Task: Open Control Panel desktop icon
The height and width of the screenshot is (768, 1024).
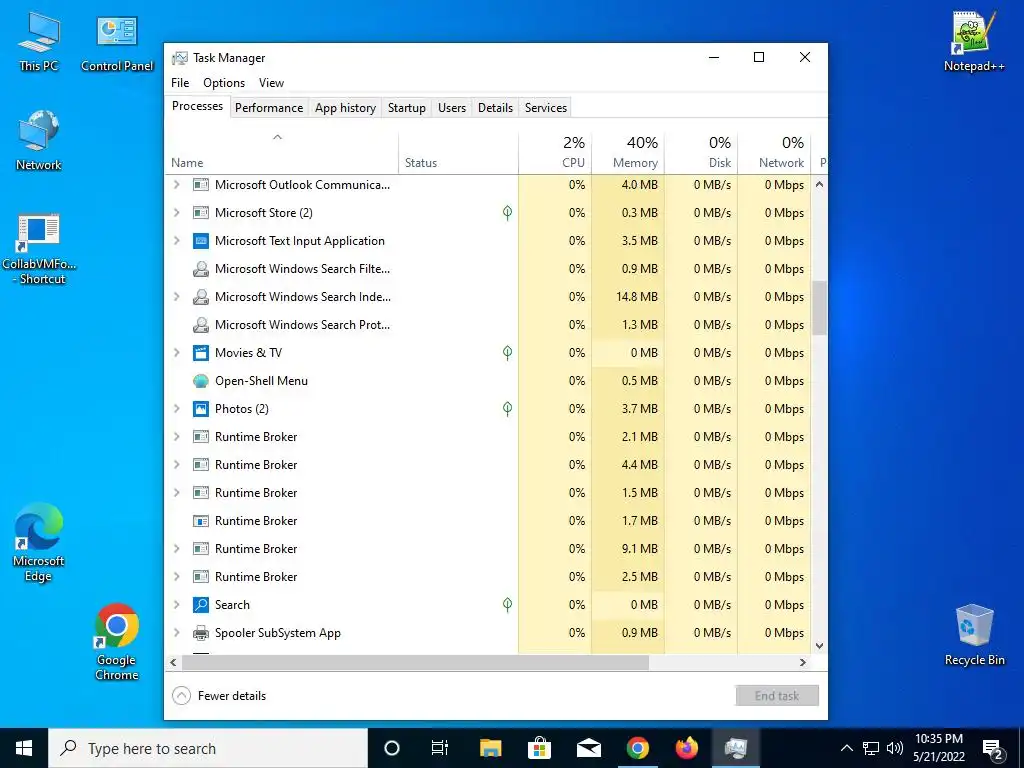Action: 117,42
